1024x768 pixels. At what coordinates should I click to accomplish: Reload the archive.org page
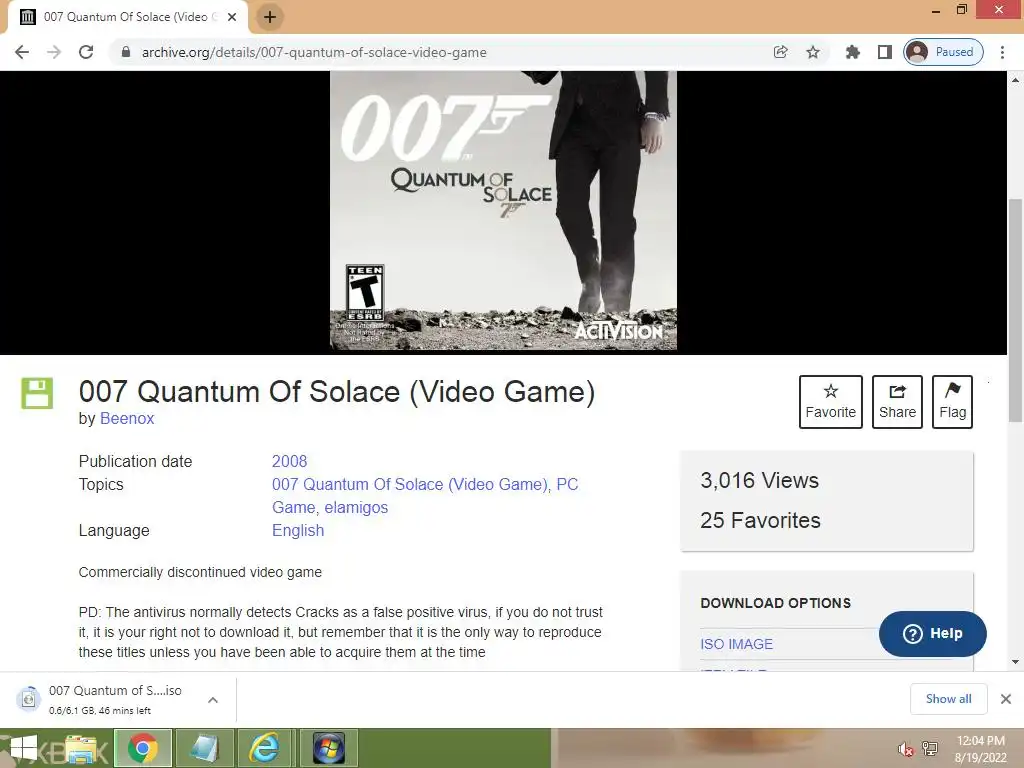86,52
